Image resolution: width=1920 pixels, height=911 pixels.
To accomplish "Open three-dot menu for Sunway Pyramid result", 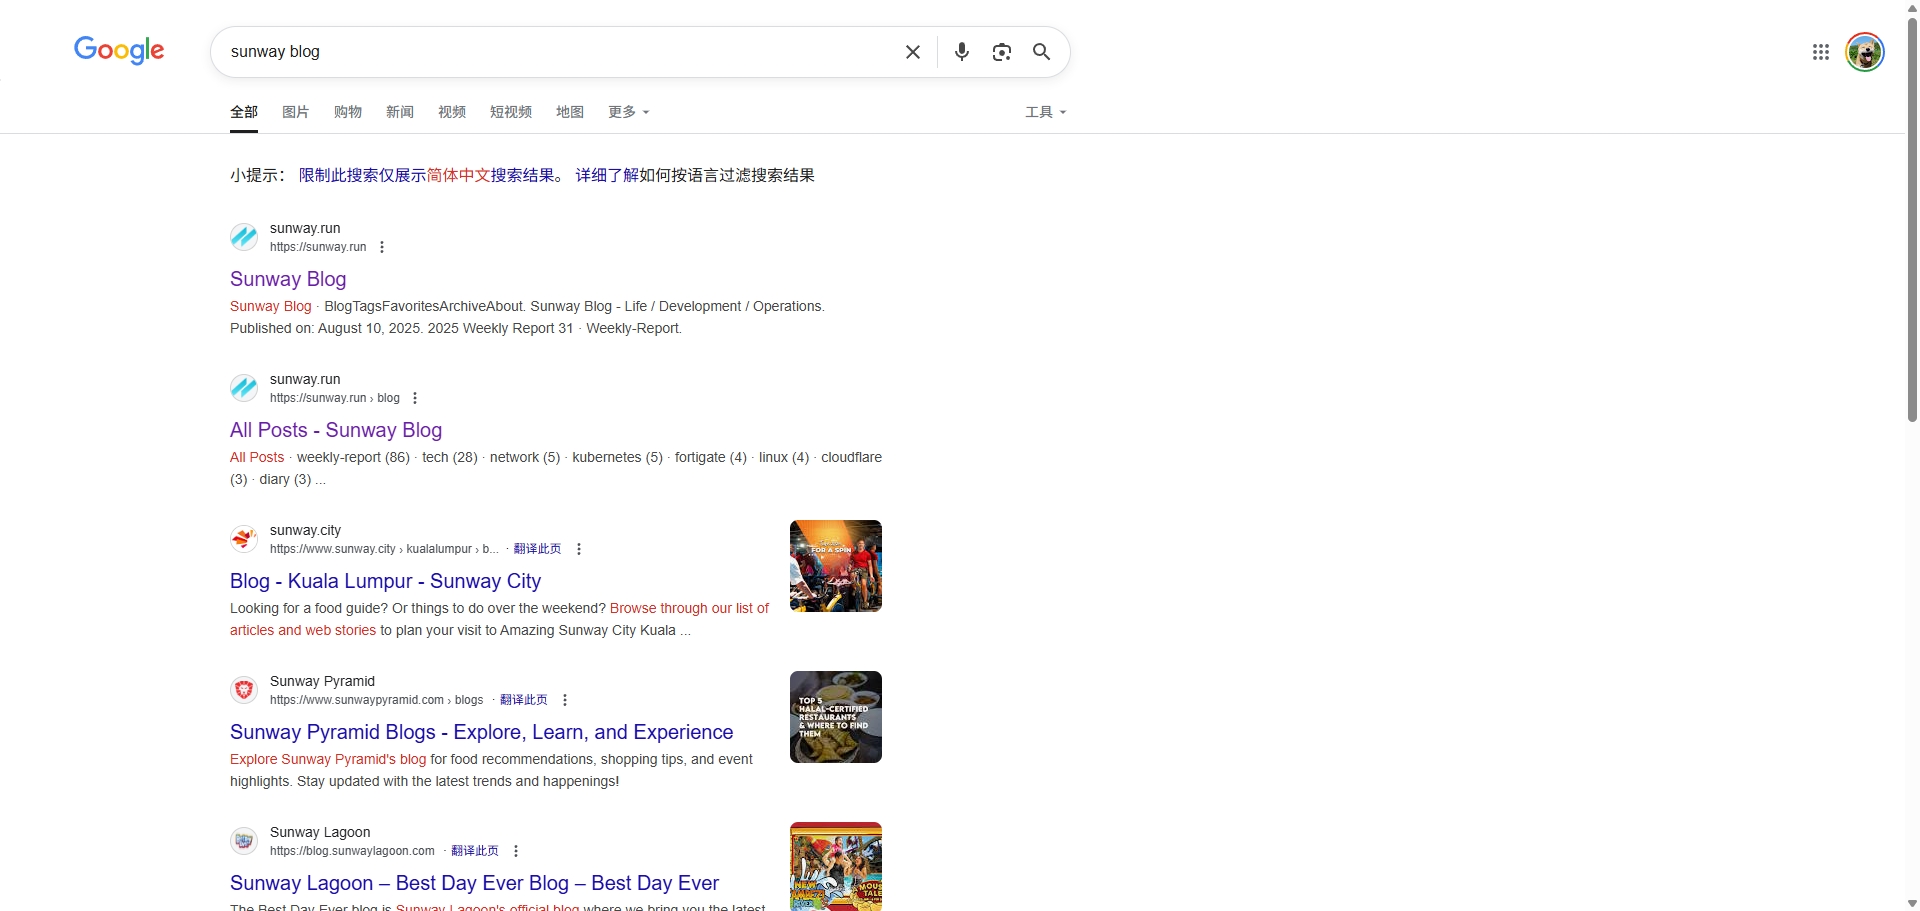I will pos(565,700).
